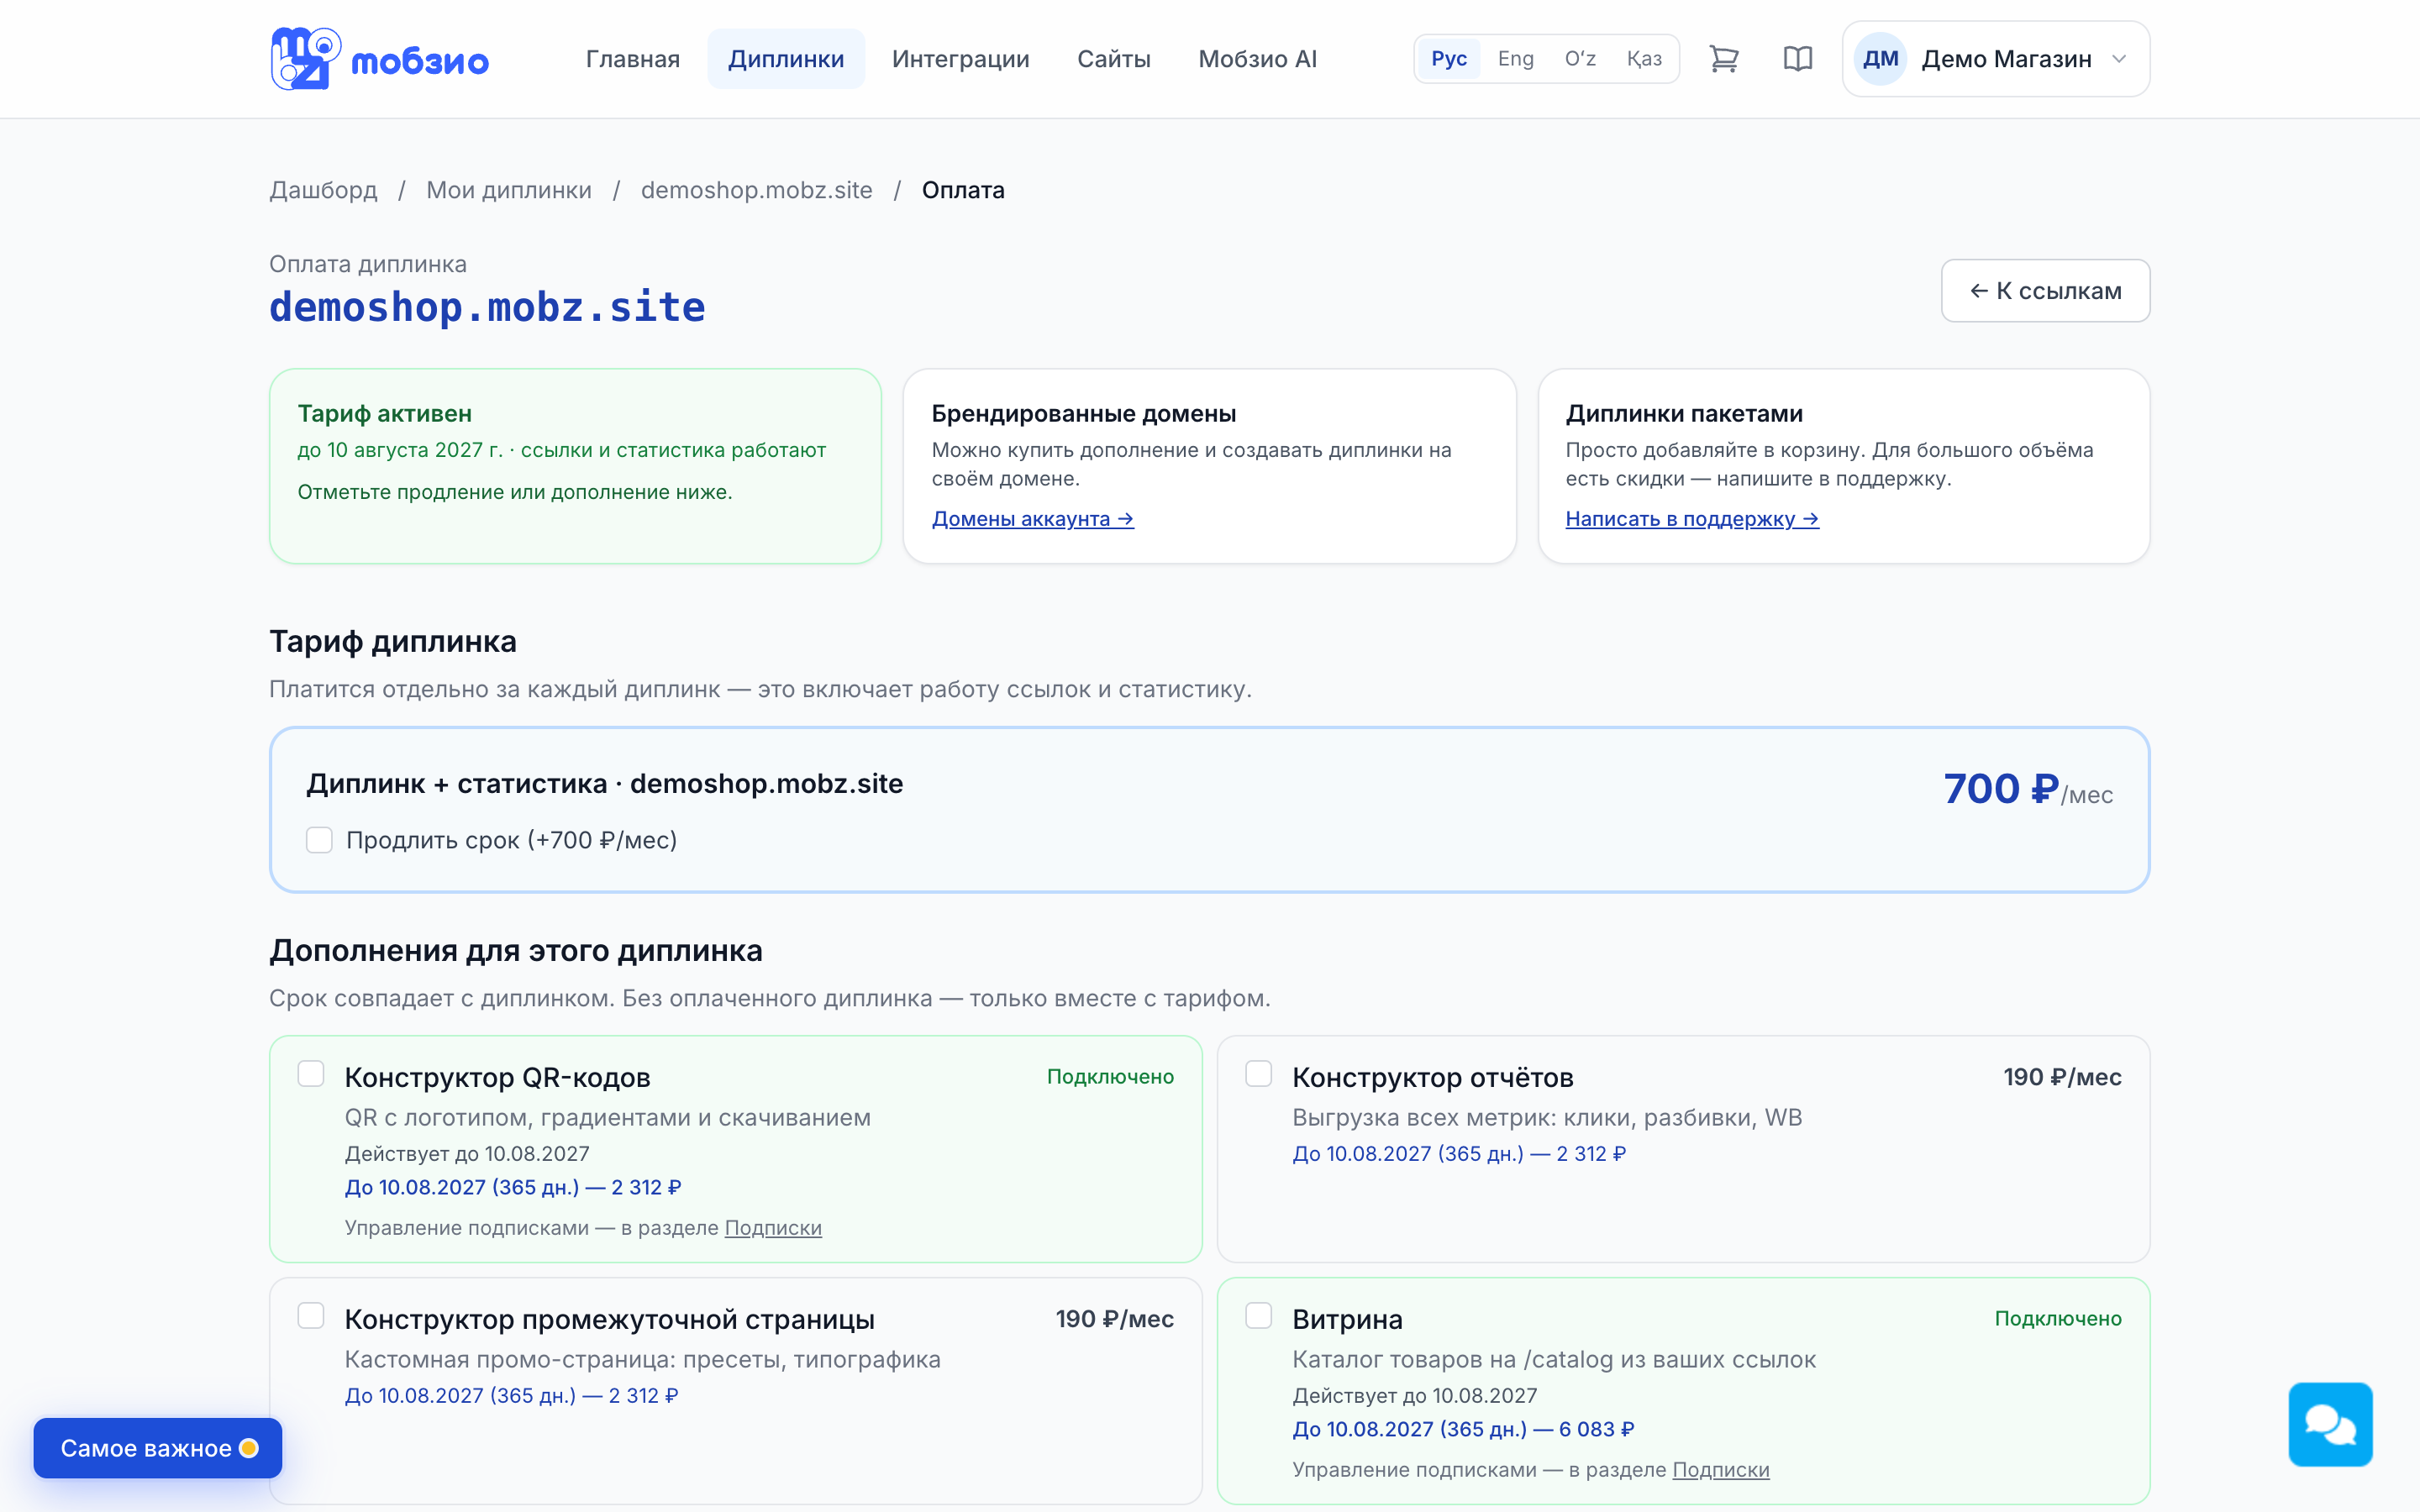Image resolution: width=2420 pixels, height=1512 pixels.
Task: Click the Брендированные домены card title
Action: point(1084,413)
